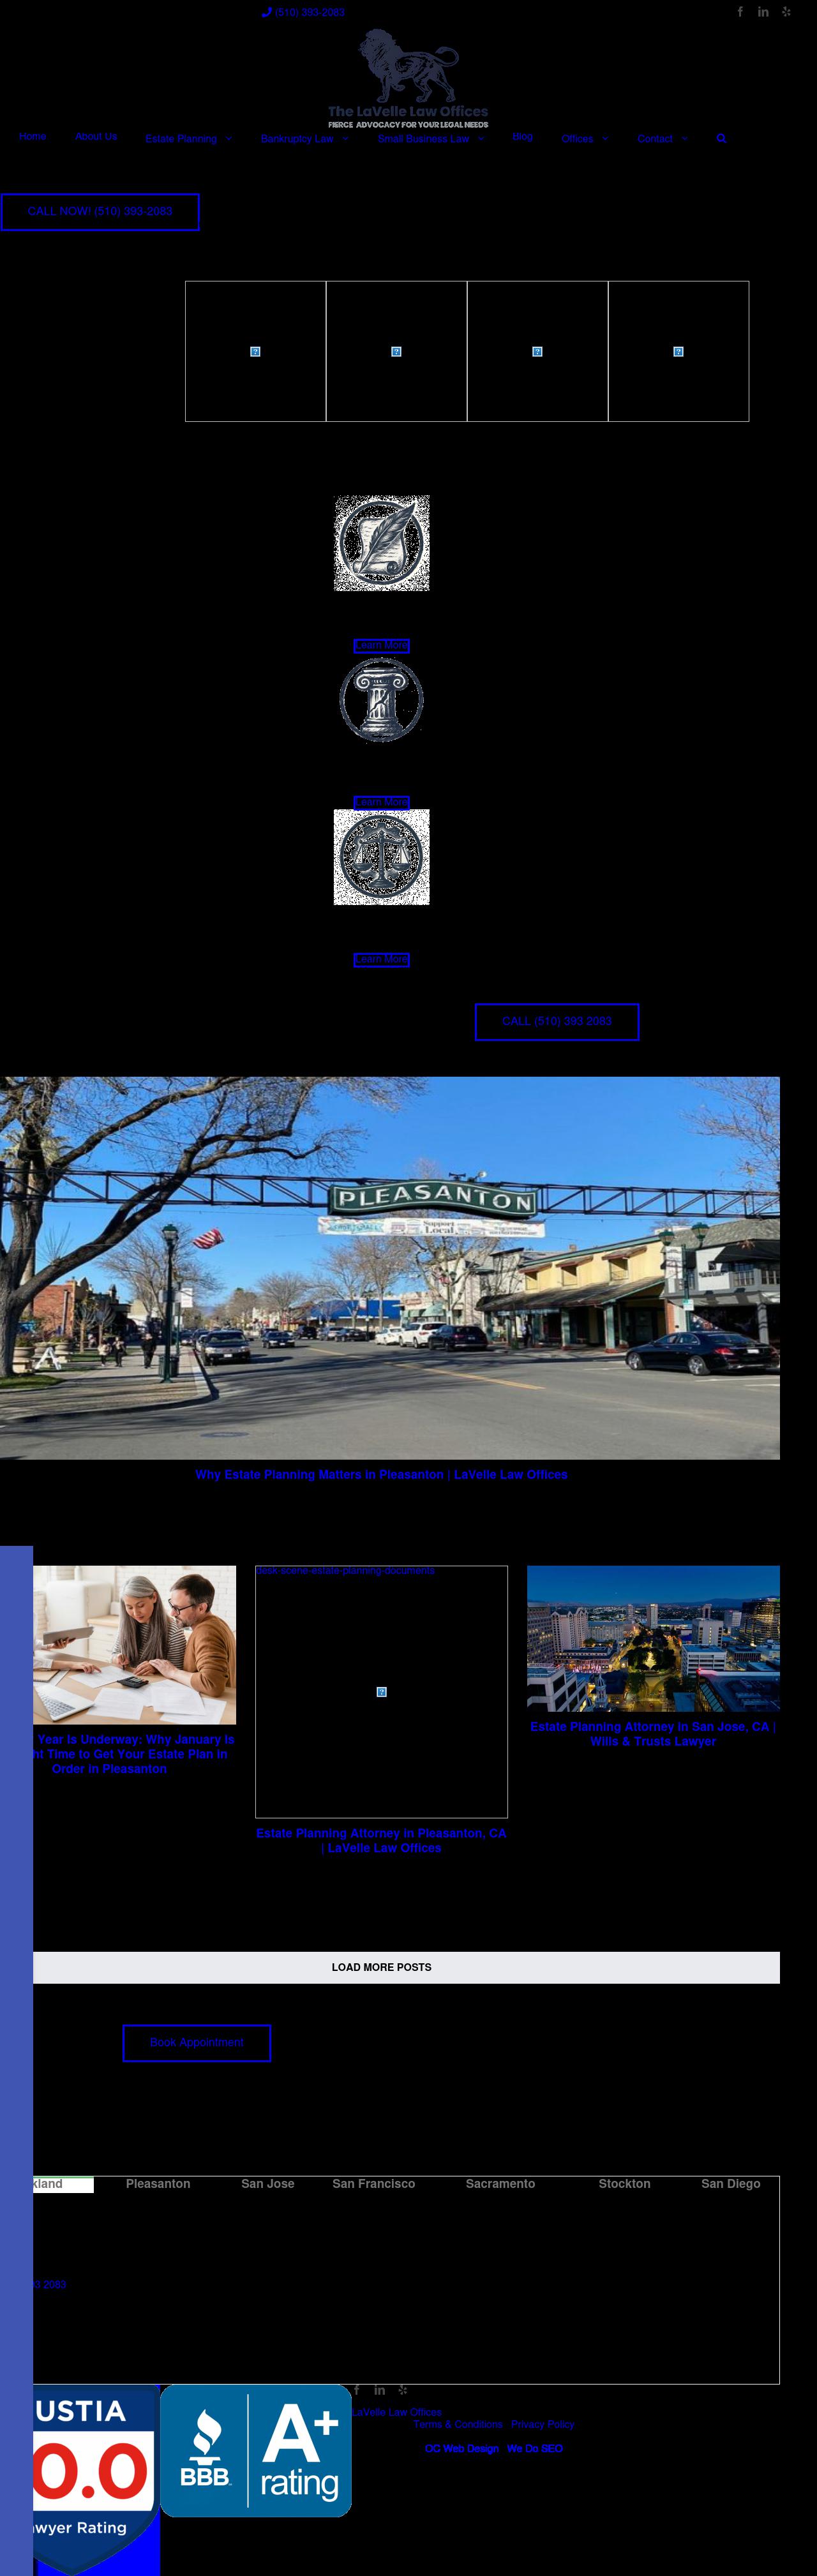Viewport: 817px width, 2576px height.
Task: Open the Blog menu item
Action: pos(523,136)
